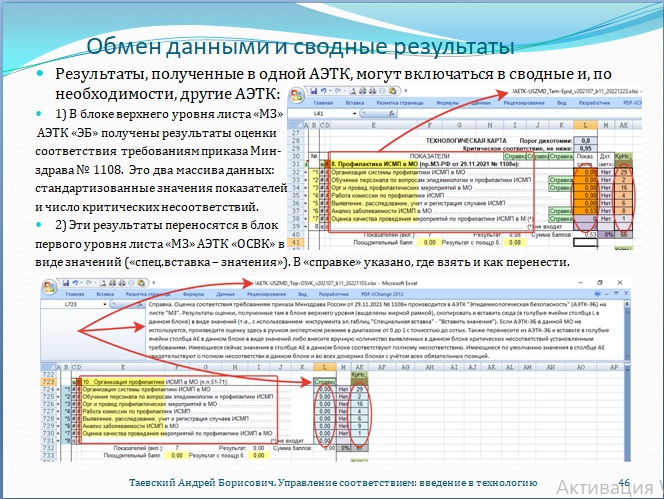664x499 pixels.
Task: Open the L41 name box dropdown in the upper Excel
Action: [354, 114]
